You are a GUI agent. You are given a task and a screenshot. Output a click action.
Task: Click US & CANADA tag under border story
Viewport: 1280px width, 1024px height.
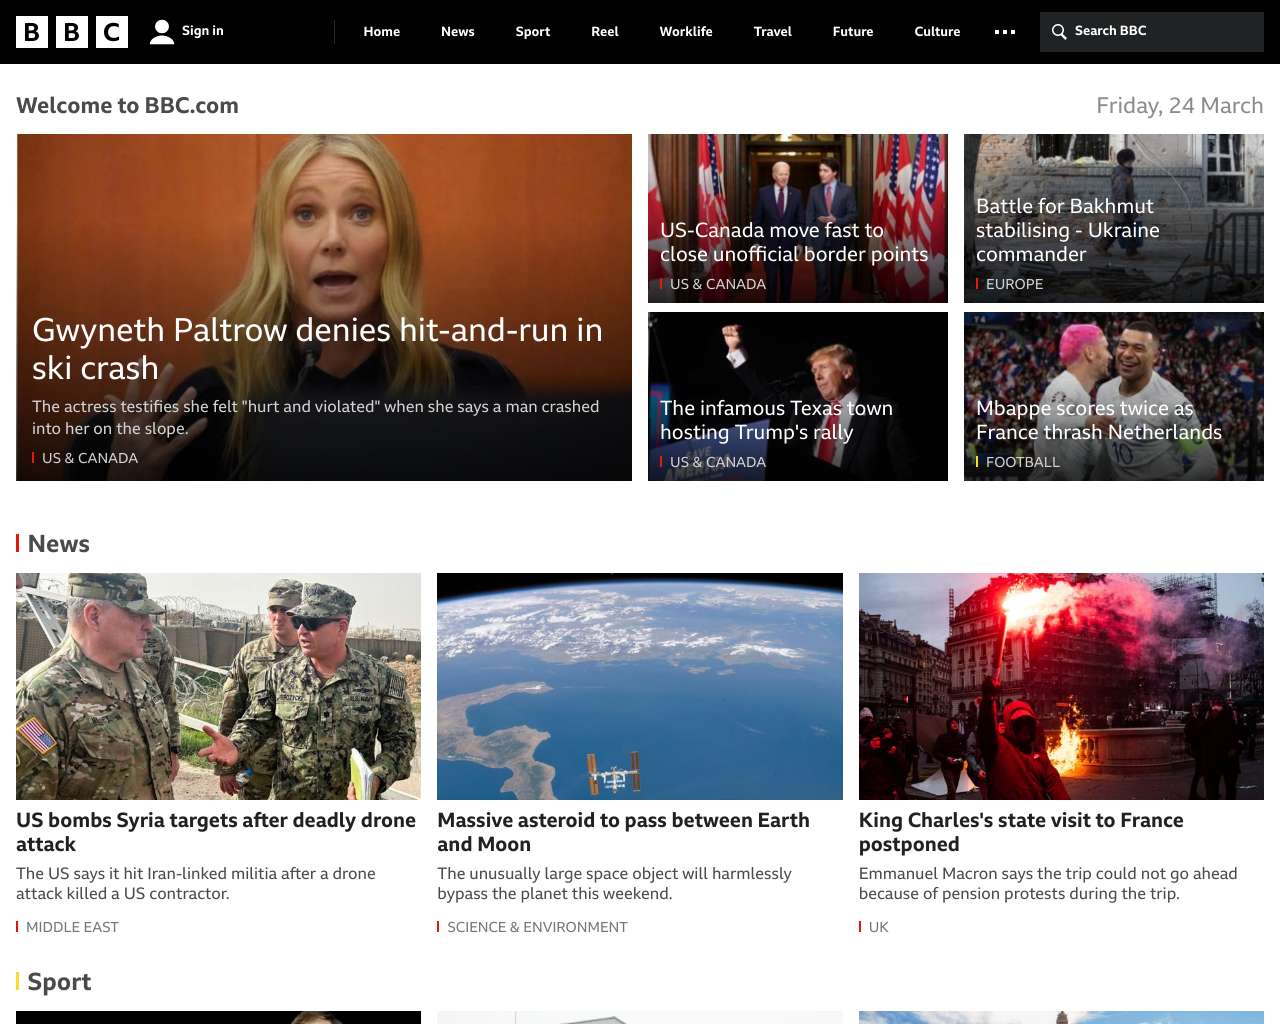(718, 284)
